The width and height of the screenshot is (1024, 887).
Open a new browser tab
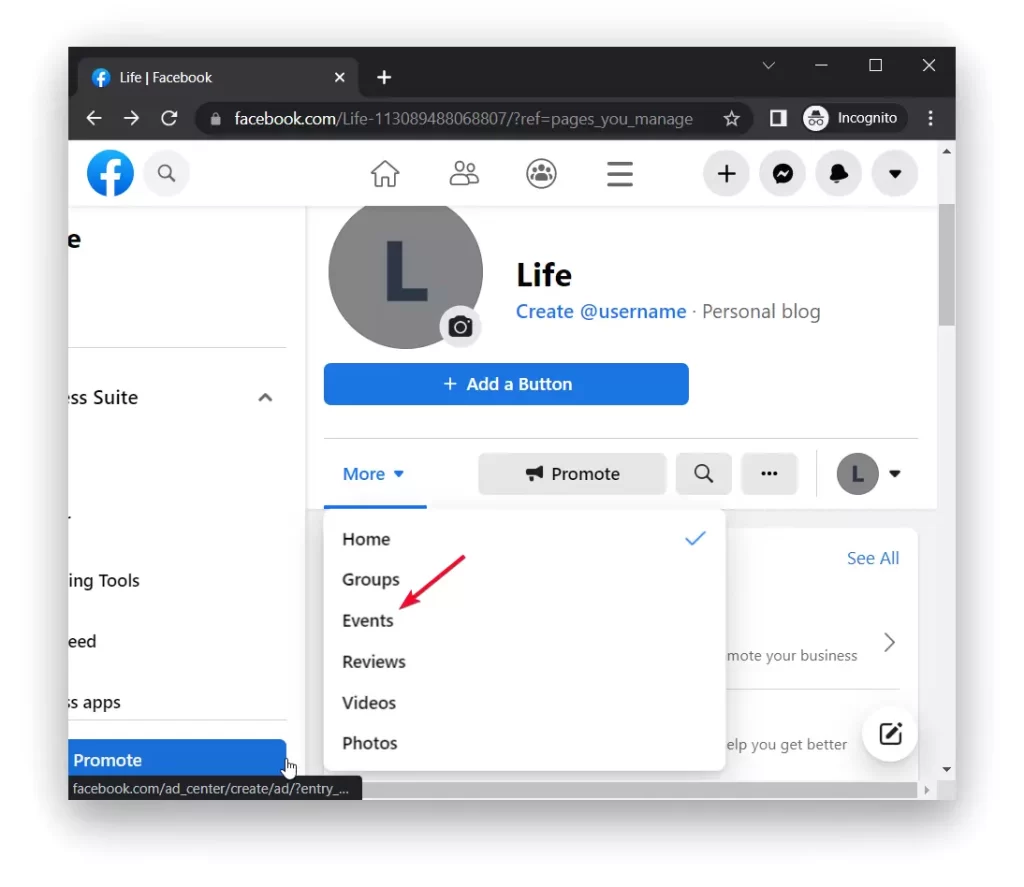coord(384,78)
